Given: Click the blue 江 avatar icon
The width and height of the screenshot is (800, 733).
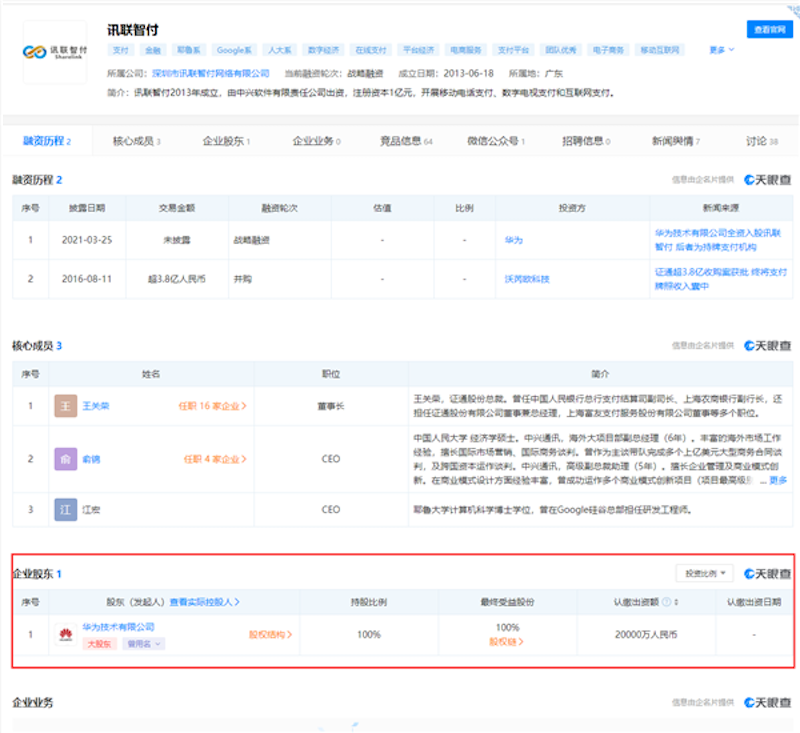Looking at the screenshot, I should [x=65, y=510].
